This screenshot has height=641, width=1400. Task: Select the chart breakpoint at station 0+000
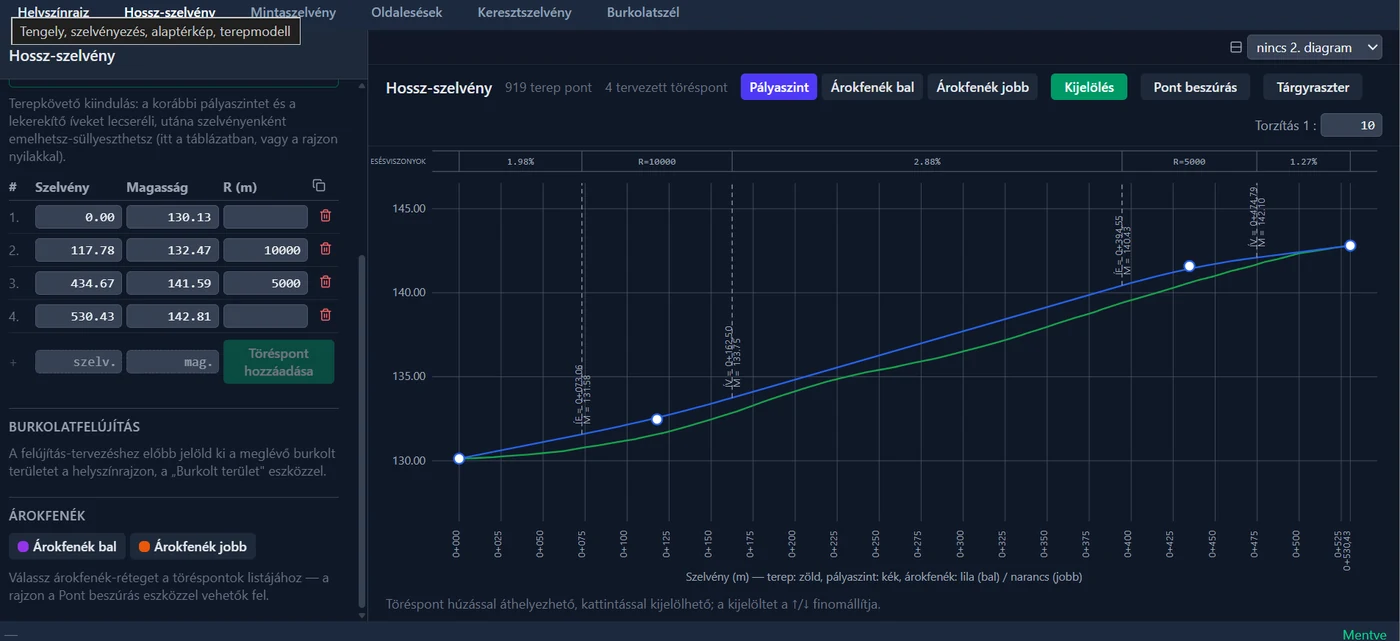(459, 459)
